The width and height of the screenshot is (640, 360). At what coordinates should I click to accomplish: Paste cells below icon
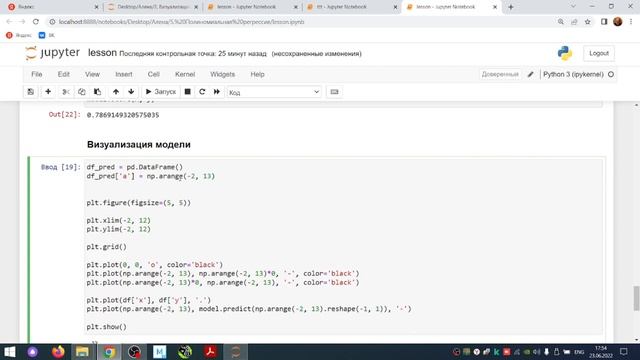coord(97,92)
